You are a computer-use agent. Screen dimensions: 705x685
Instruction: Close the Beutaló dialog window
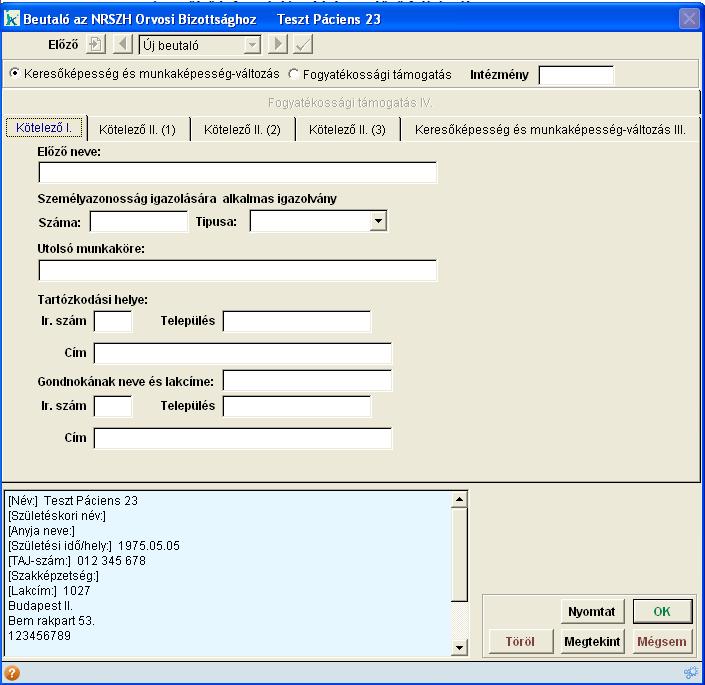click(x=689, y=19)
